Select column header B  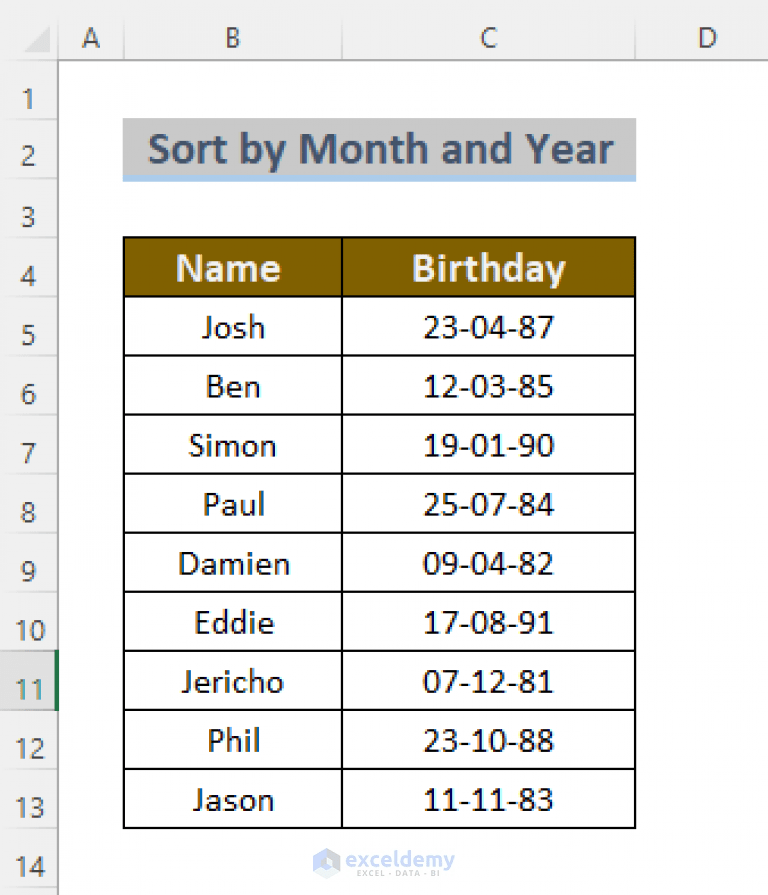click(x=231, y=38)
